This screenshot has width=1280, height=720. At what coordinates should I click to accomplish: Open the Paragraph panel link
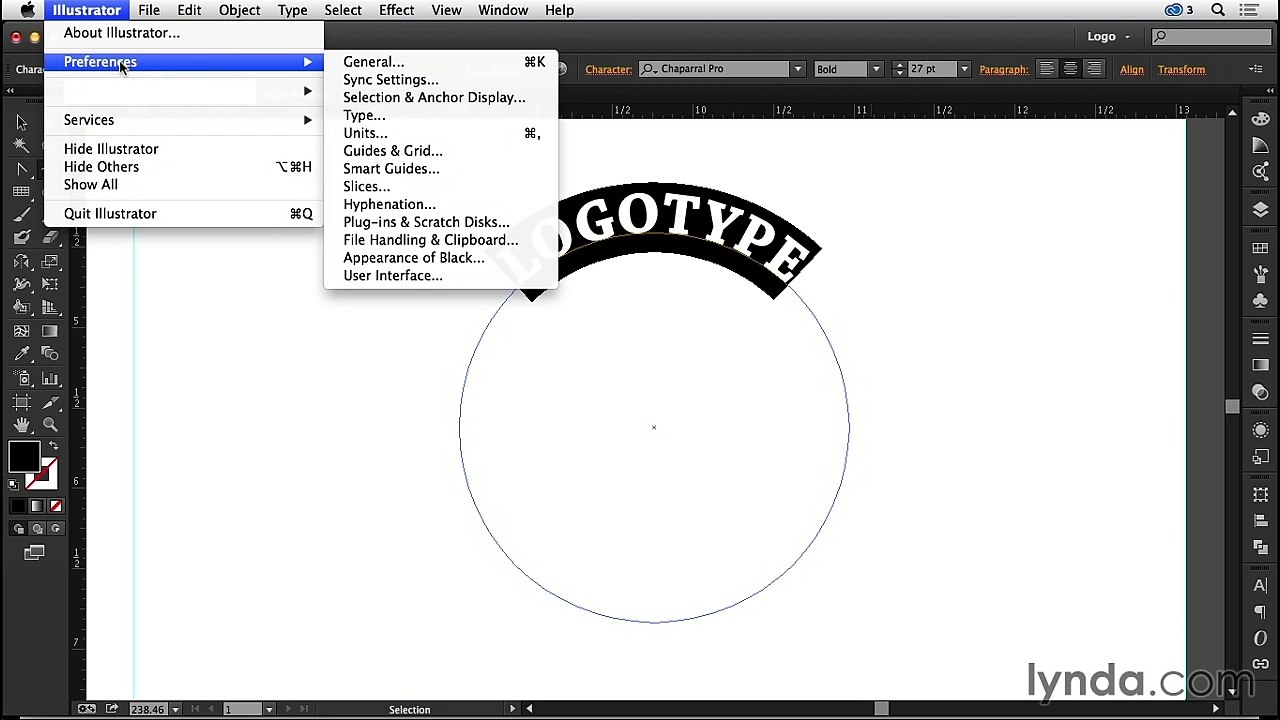pos(1003,69)
